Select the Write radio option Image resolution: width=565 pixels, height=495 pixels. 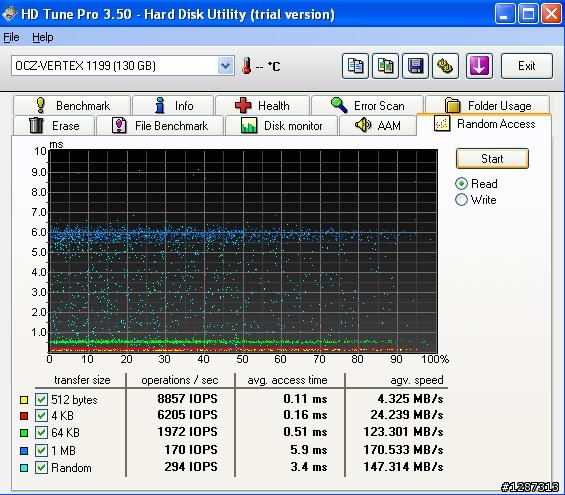click(476, 200)
